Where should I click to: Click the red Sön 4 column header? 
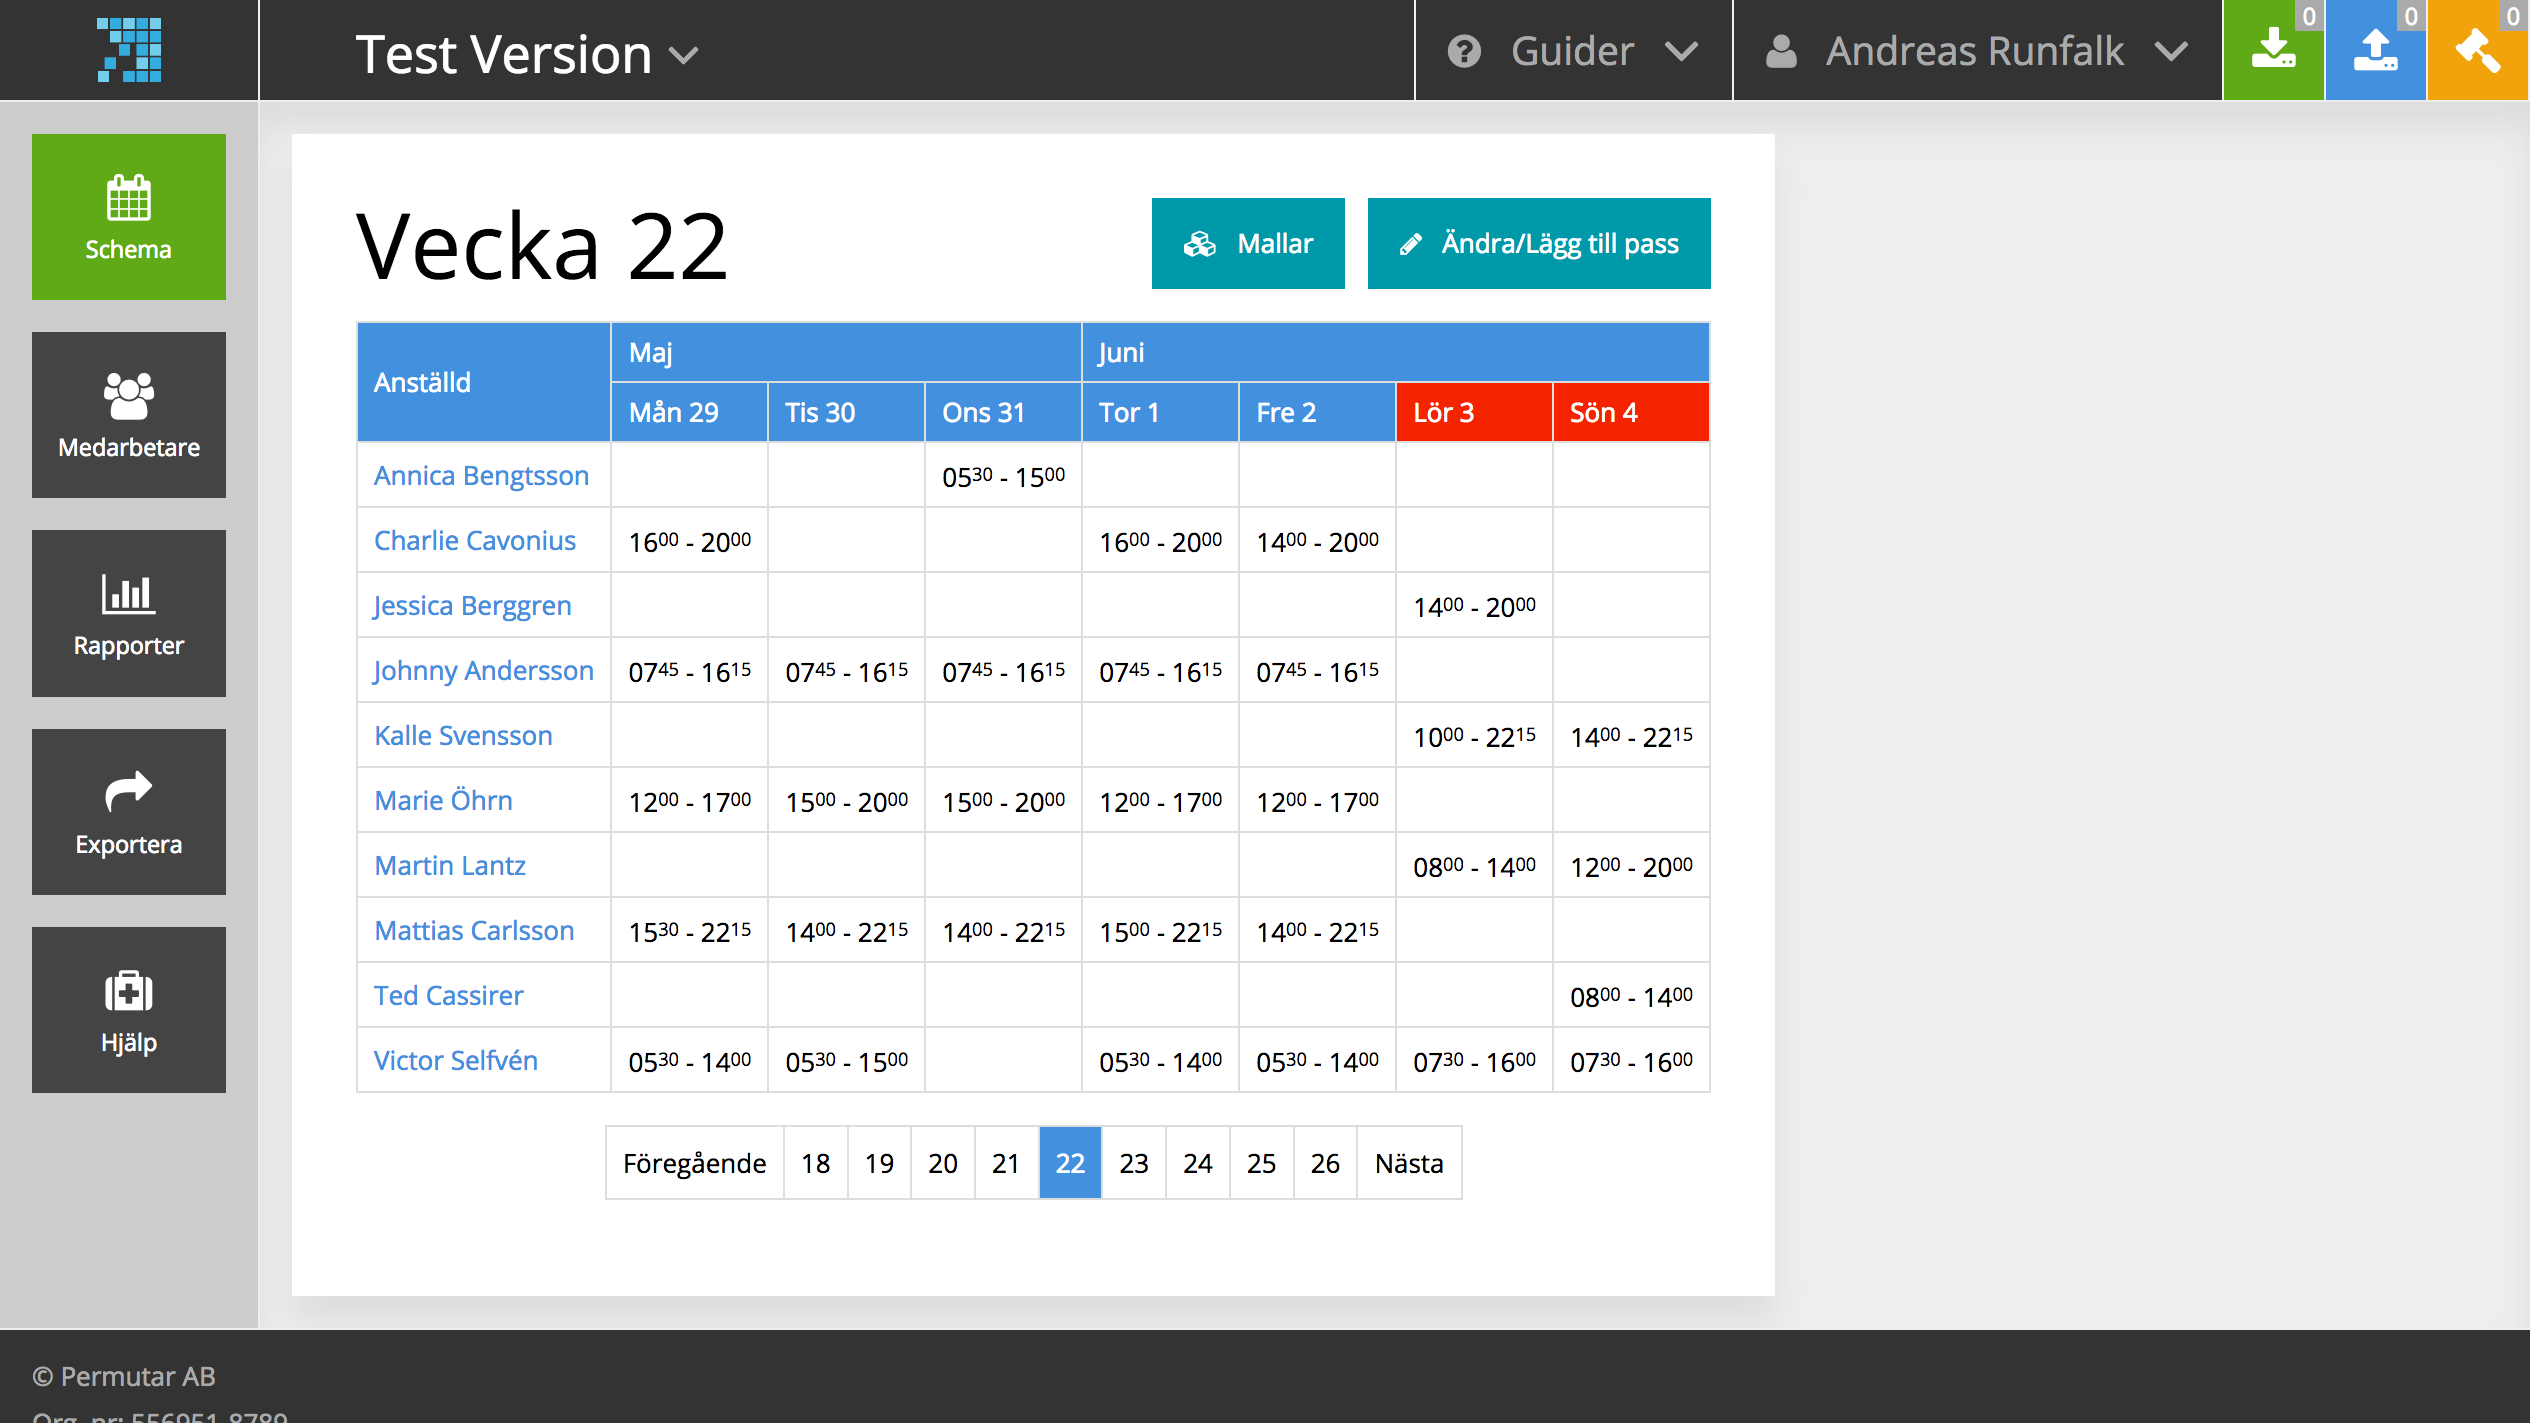(x=1631, y=412)
